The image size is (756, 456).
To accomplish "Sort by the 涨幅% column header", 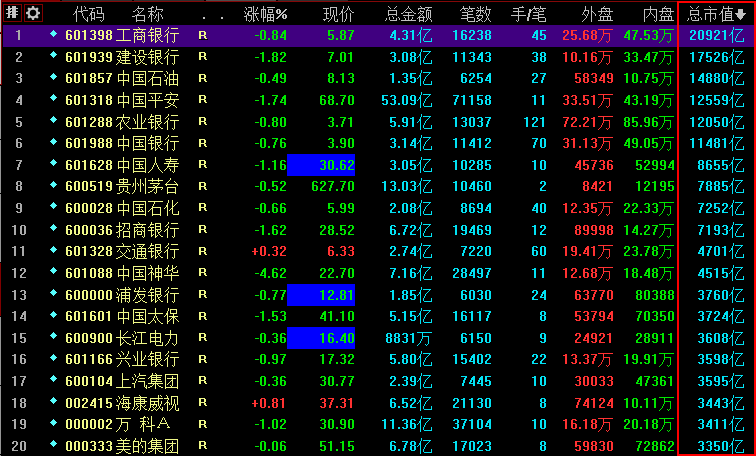I will (265, 14).
